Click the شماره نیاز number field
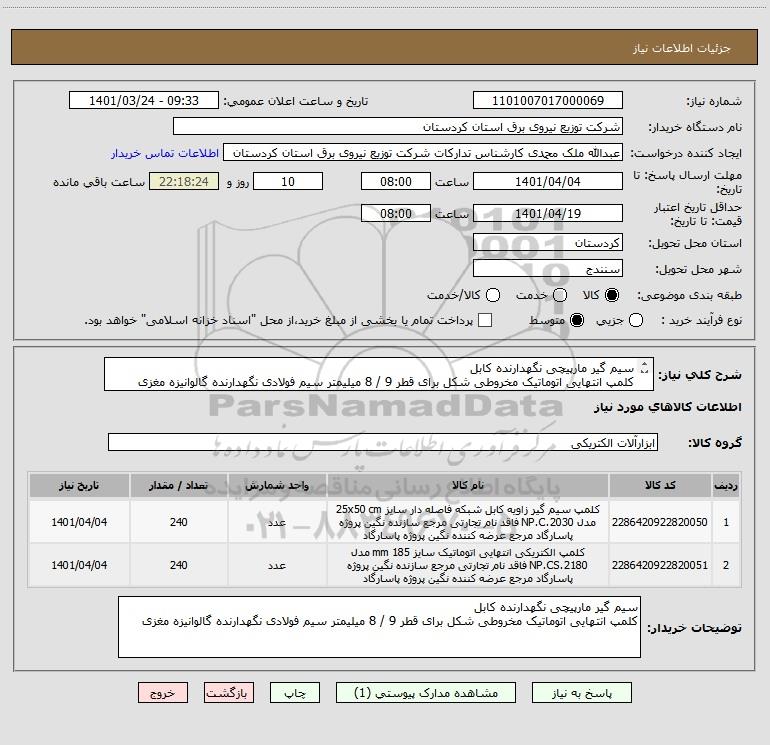 pos(548,100)
